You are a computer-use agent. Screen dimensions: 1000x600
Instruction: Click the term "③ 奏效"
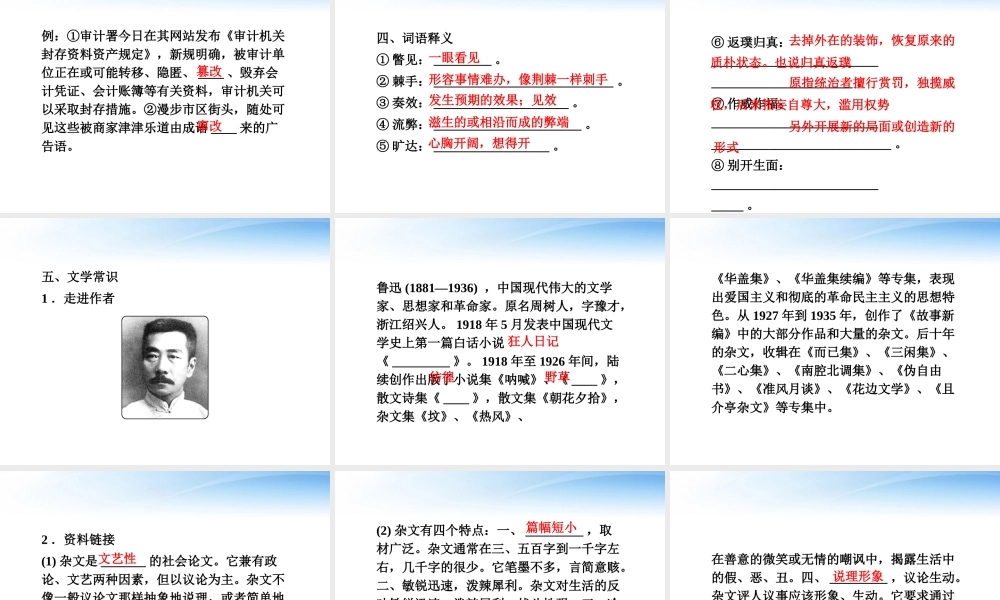399,103
